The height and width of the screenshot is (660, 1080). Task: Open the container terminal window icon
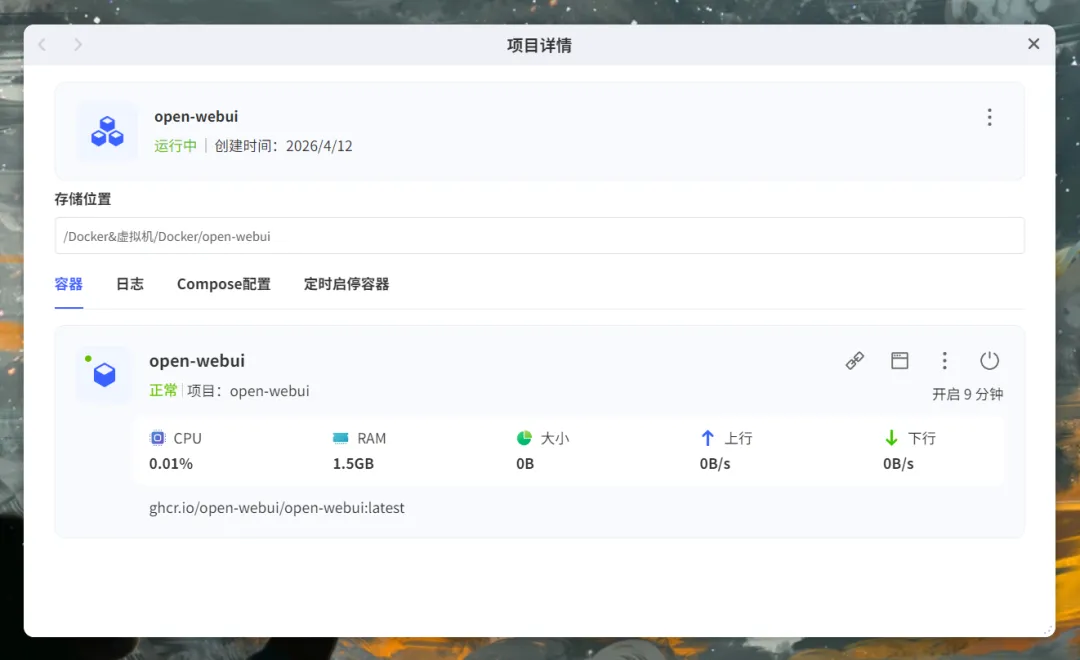click(x=900, y=360)
